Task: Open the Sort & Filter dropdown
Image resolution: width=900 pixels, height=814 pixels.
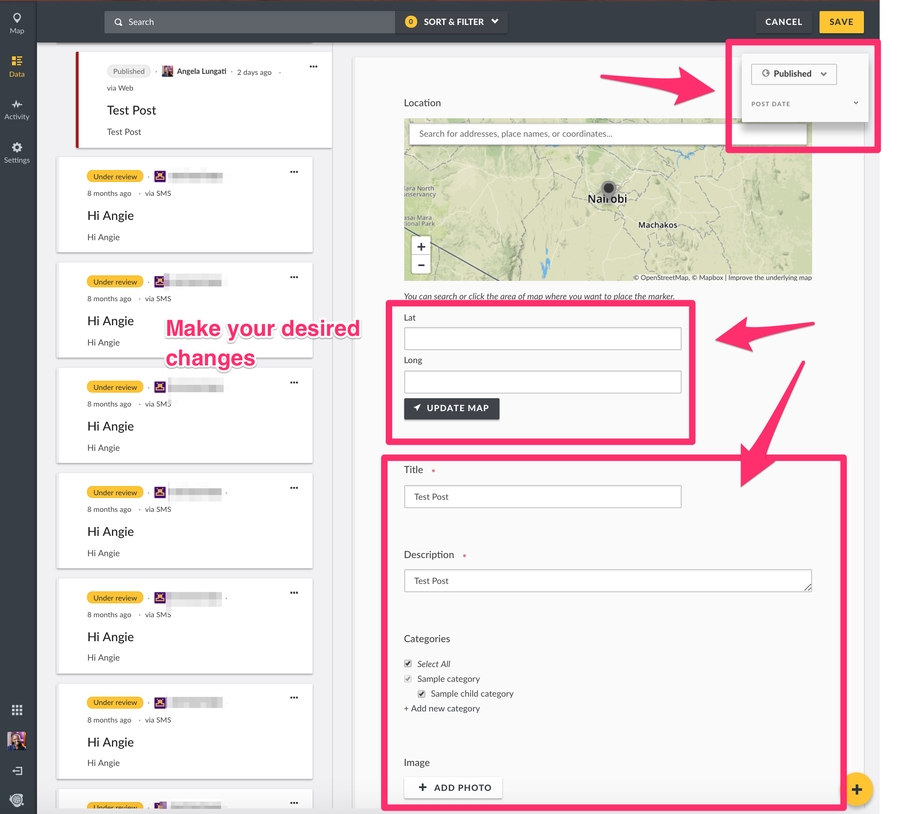Action: coord(452,22)
